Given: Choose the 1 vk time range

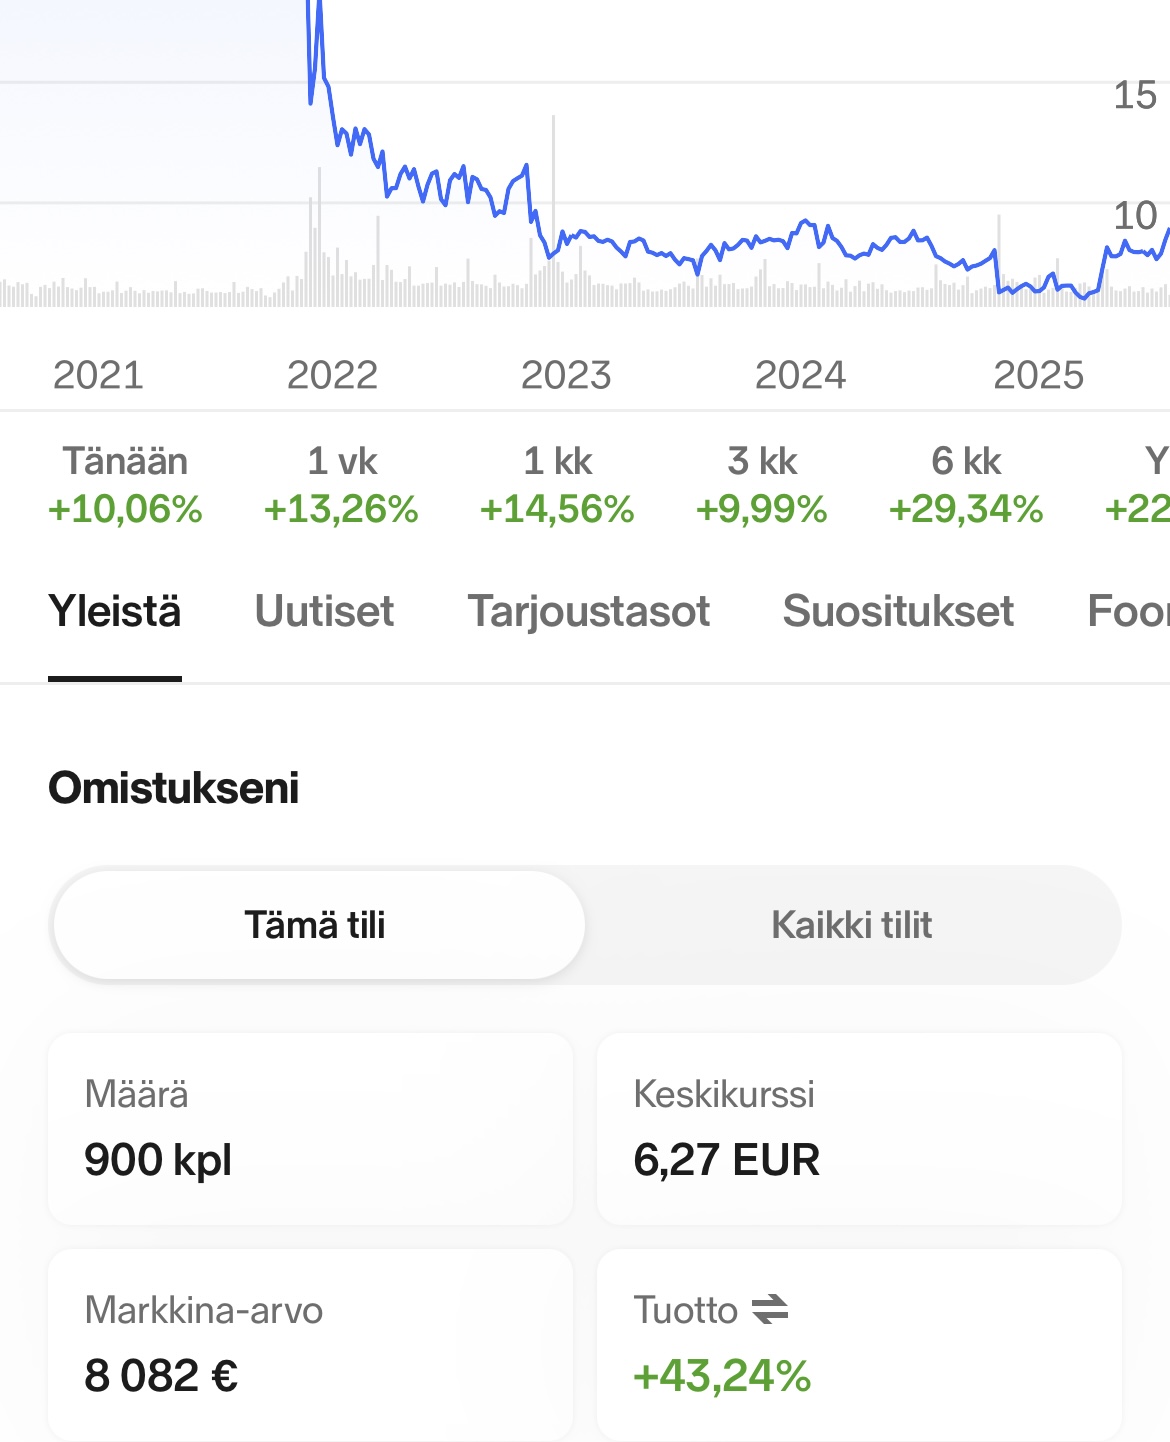Looking at the screenshot, I should (341, 486).
